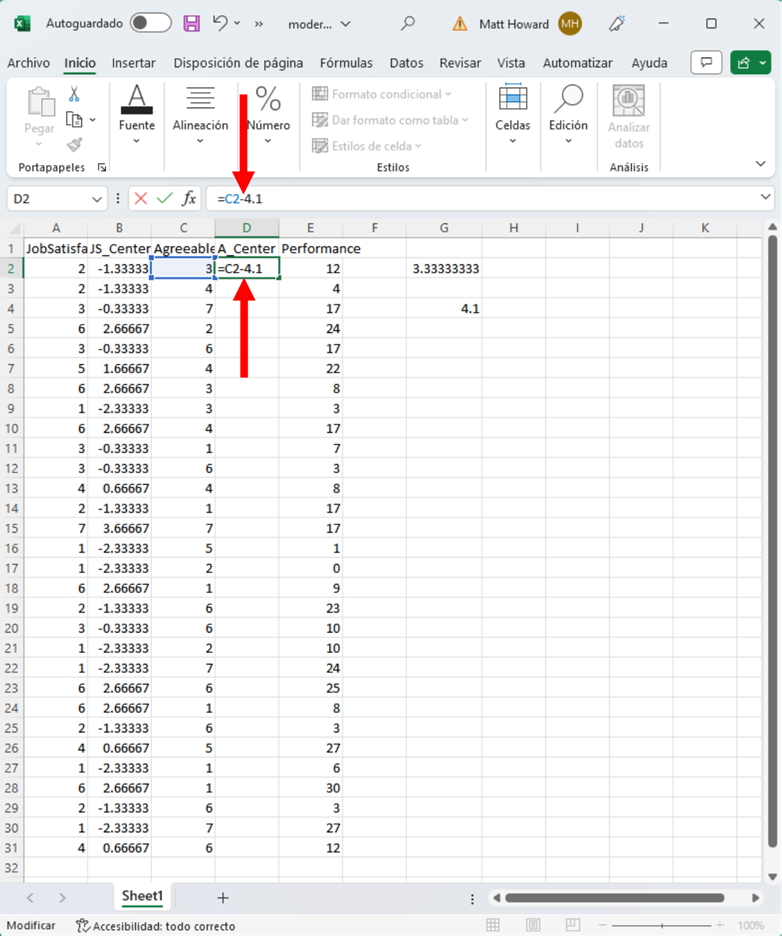This screenshot has width=782, height=936.
Task: Cancel the formula entry with the red X
Action: point(141,199)
